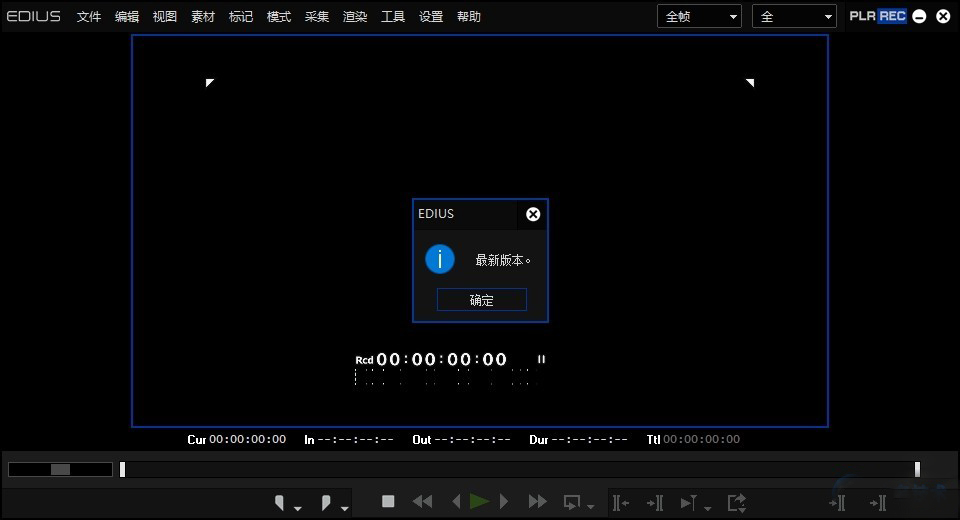Click the last icon on the bottom bar

(878, 503)
